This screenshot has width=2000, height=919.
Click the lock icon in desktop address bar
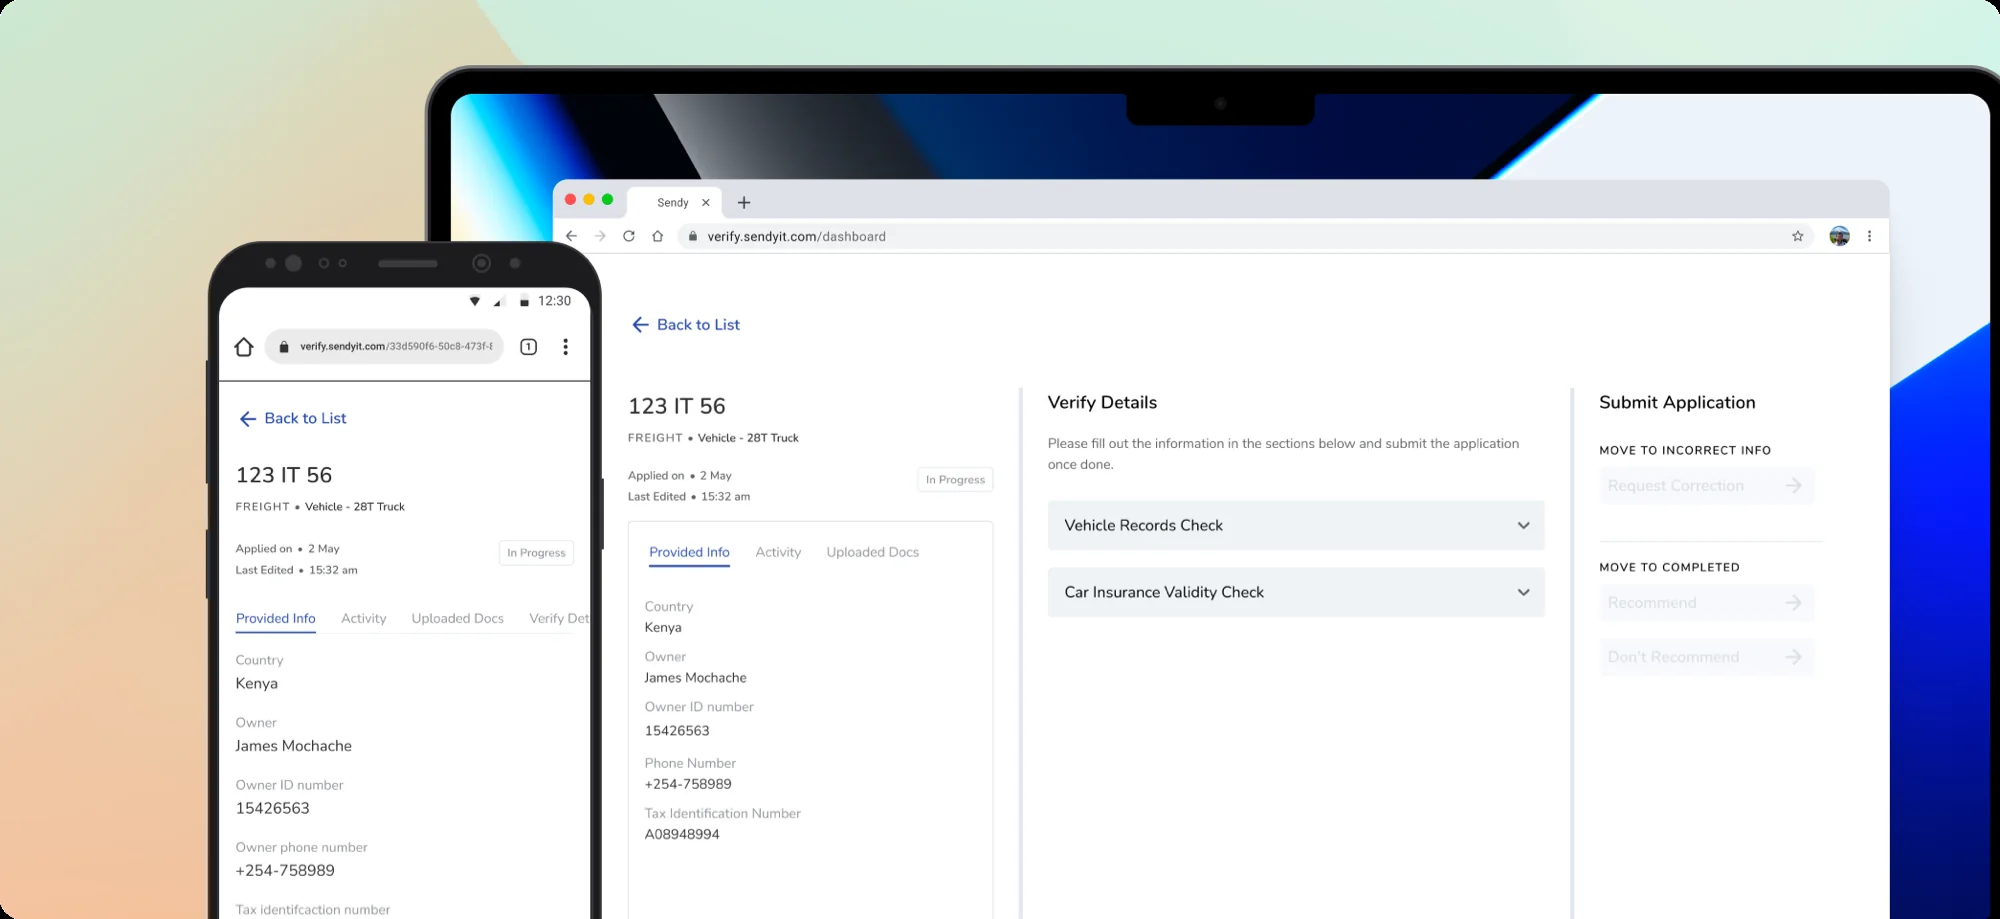click(692, 236)
